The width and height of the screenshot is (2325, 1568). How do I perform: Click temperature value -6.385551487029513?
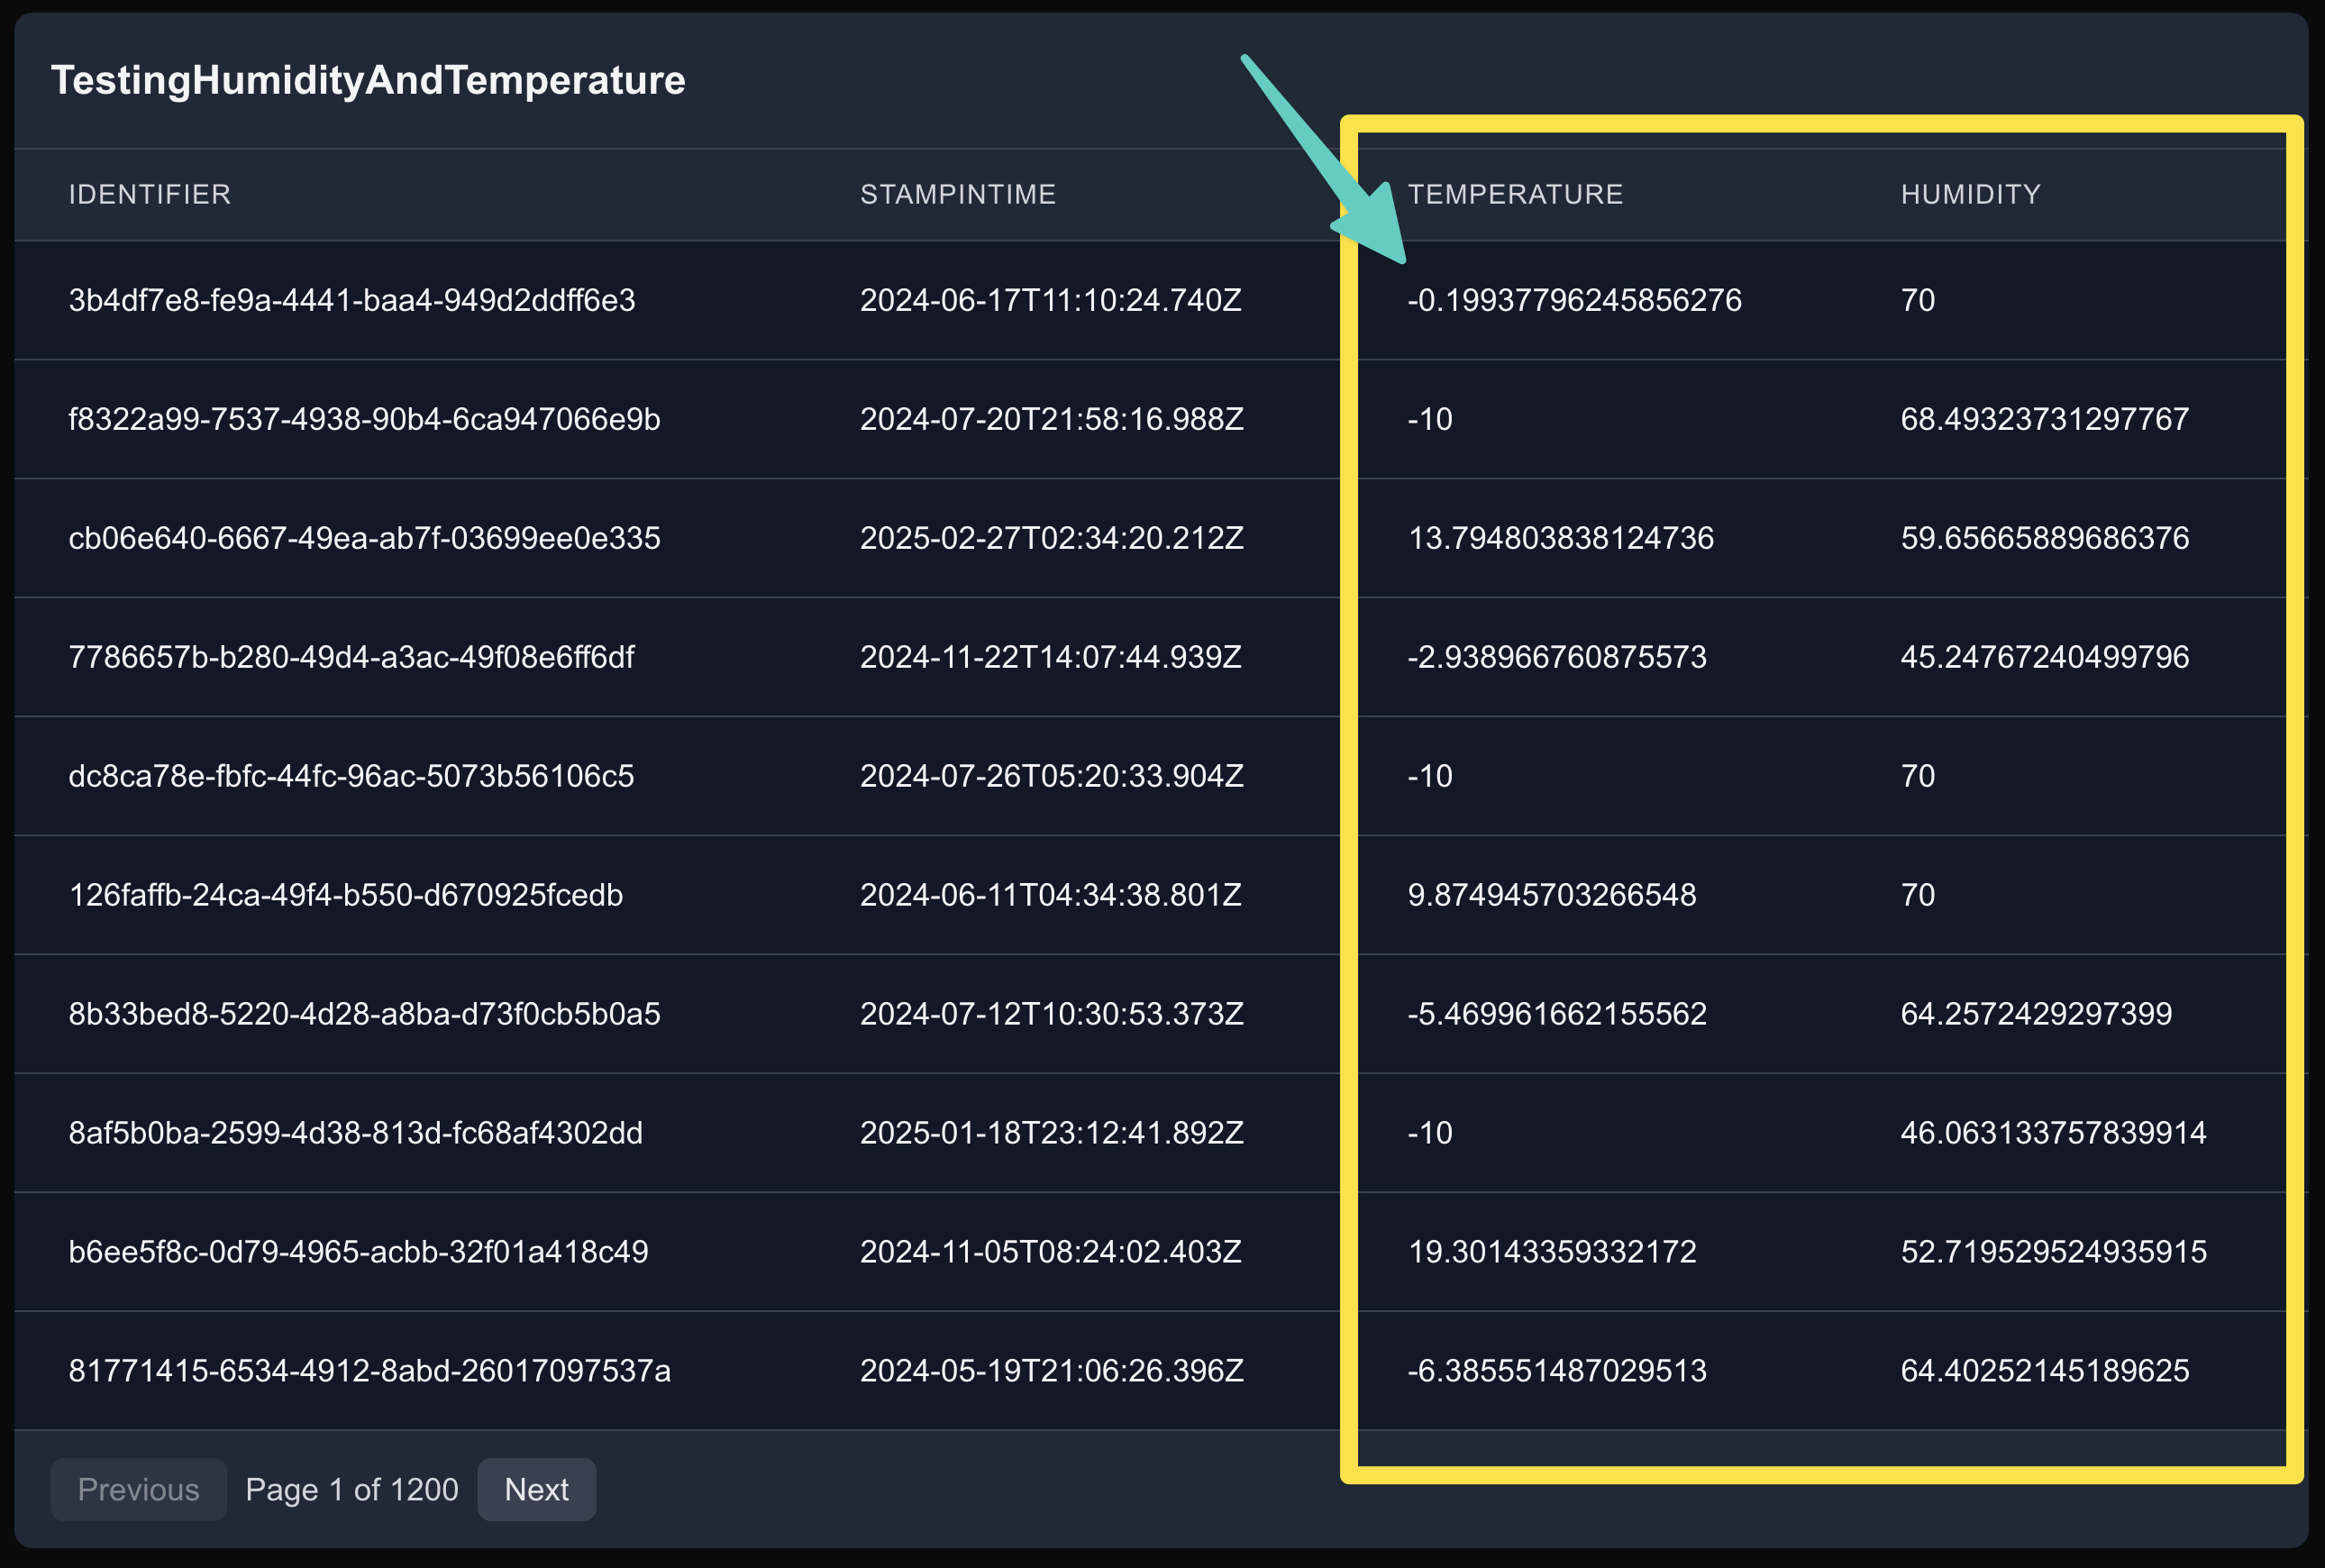pyautogui.click(x=1557, y=1371)
